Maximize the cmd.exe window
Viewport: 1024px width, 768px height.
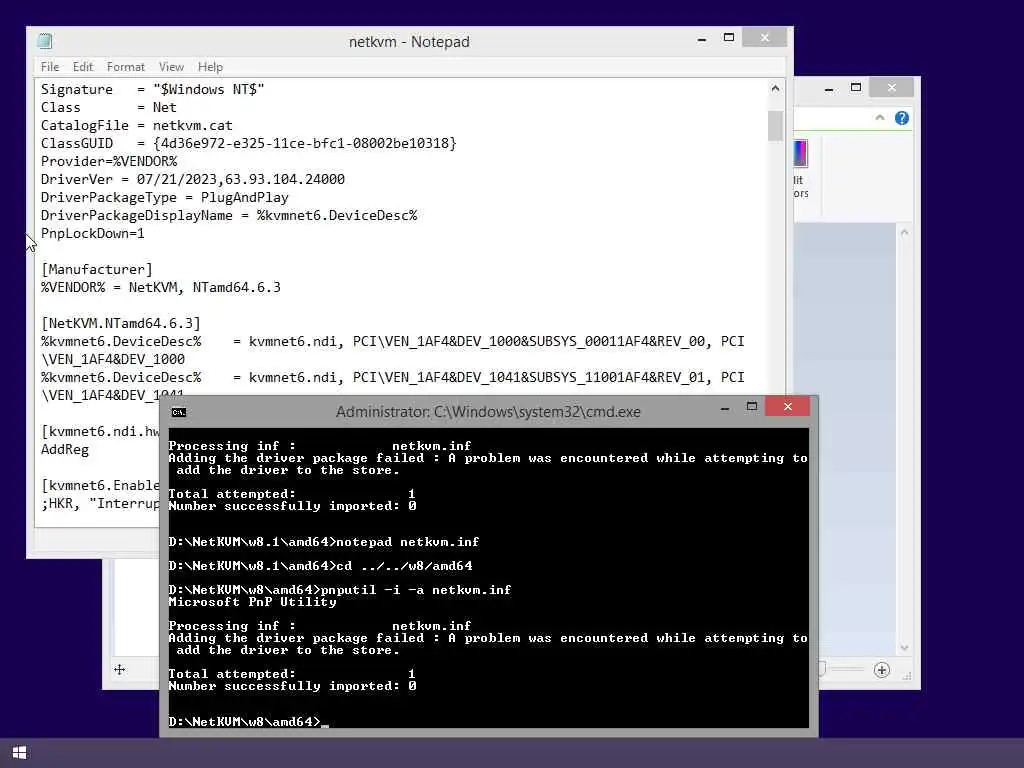[x=752, y=406]
